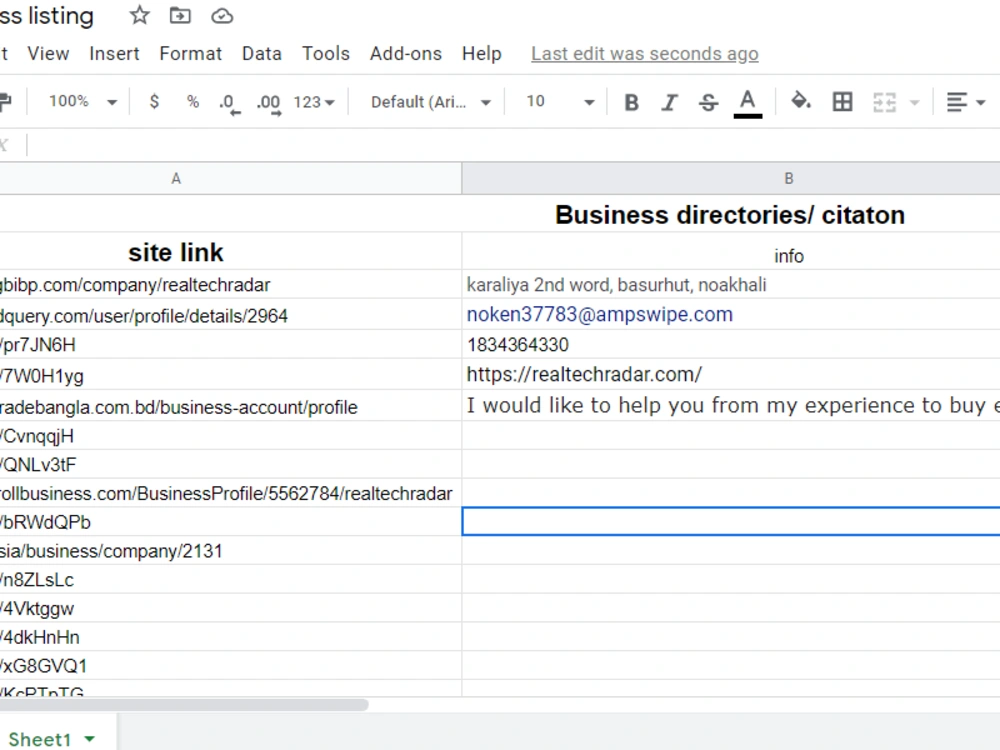The image size is (1000, 750).
Task: Select the 'Business directories/ citaton' cell
Action: click(x=731, y=215)
